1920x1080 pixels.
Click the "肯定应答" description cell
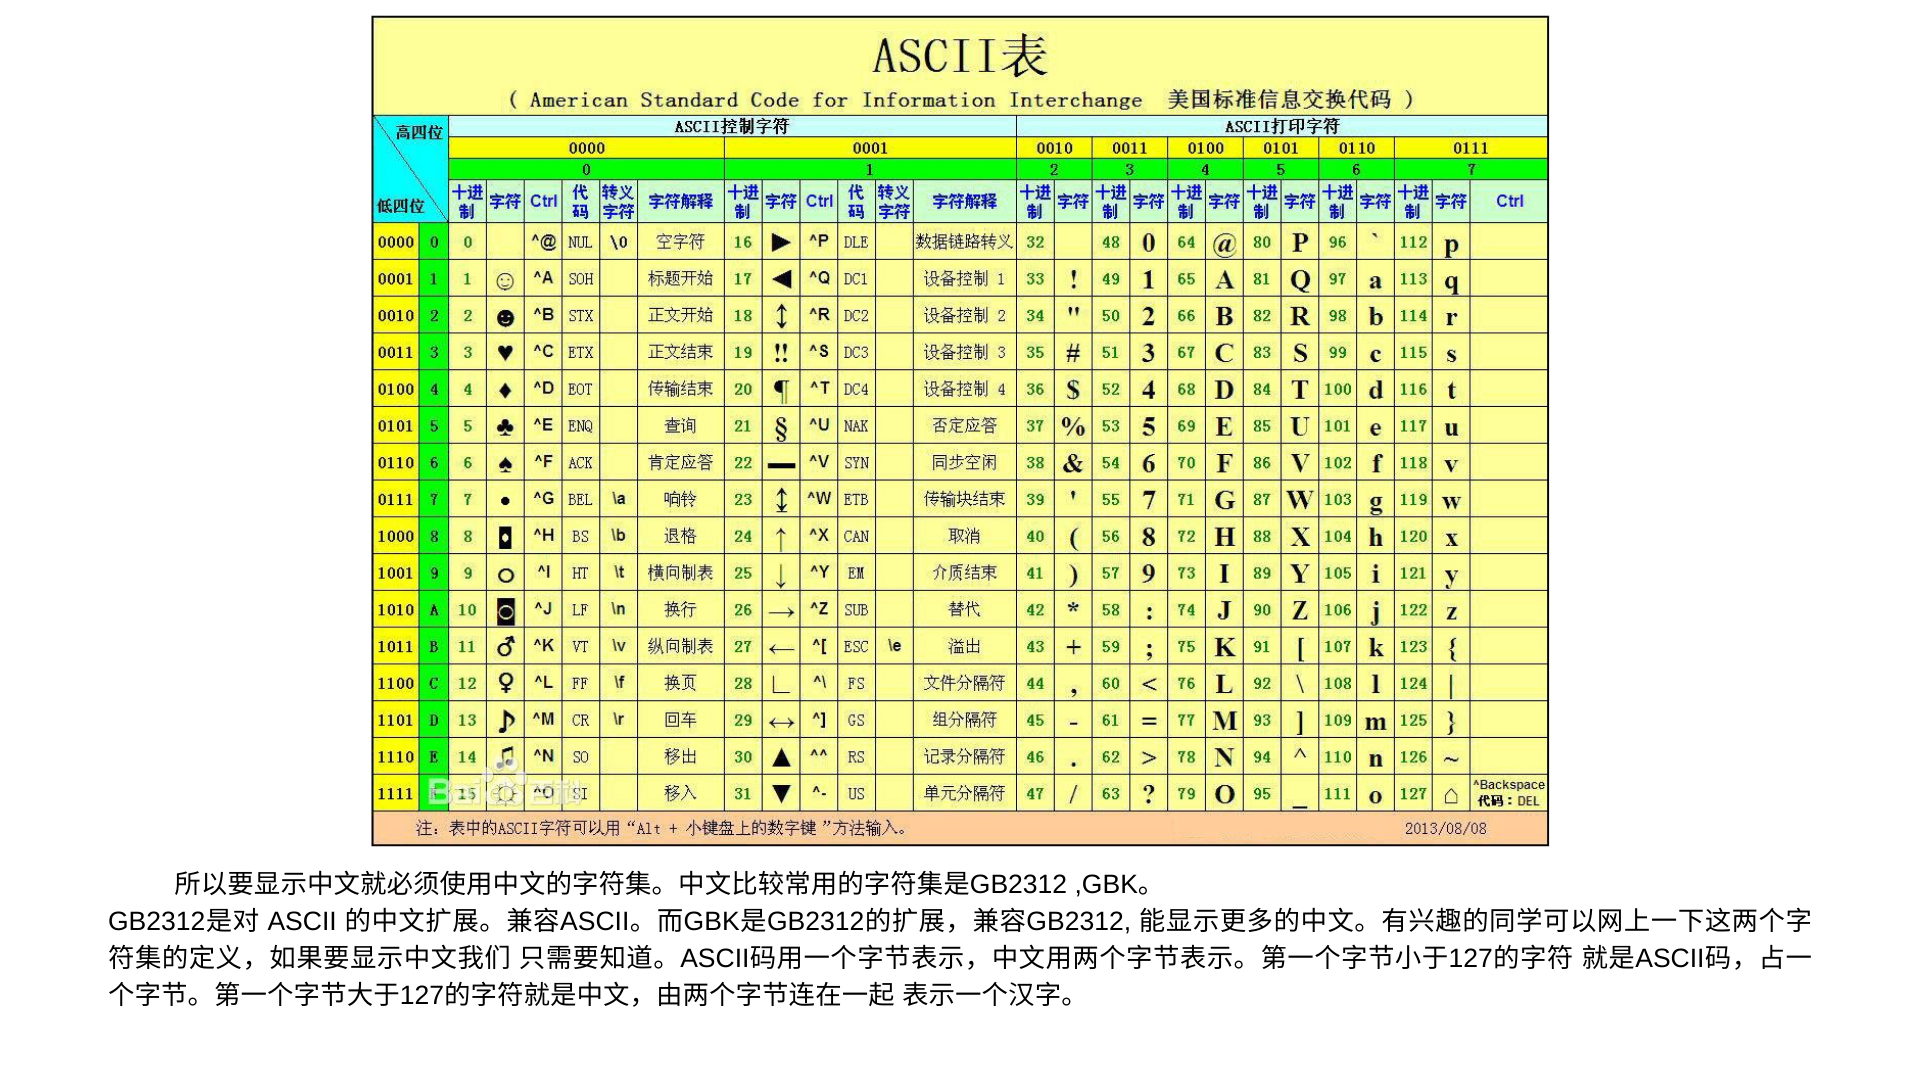click(680, 463)
